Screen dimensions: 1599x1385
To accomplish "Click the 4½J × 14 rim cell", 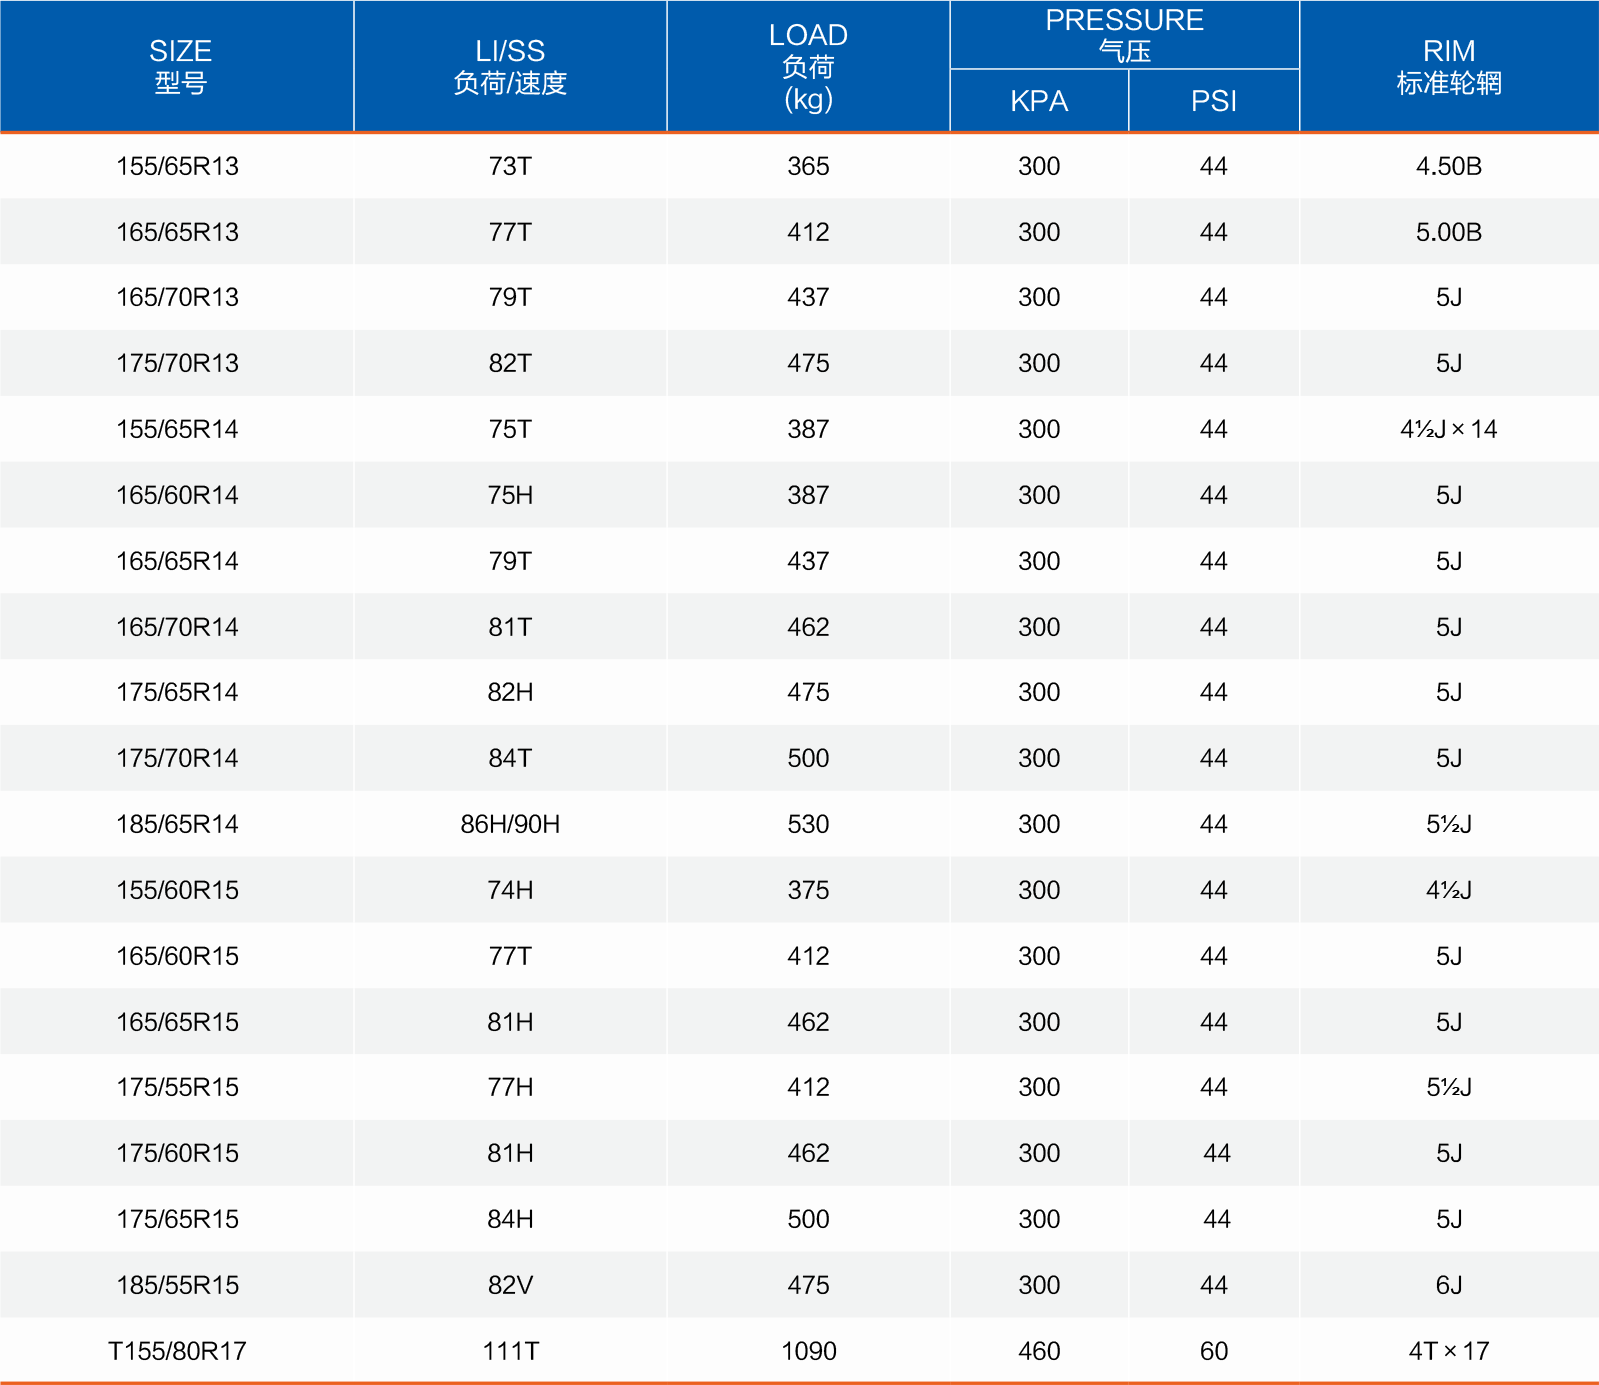I will (1449, 429).
